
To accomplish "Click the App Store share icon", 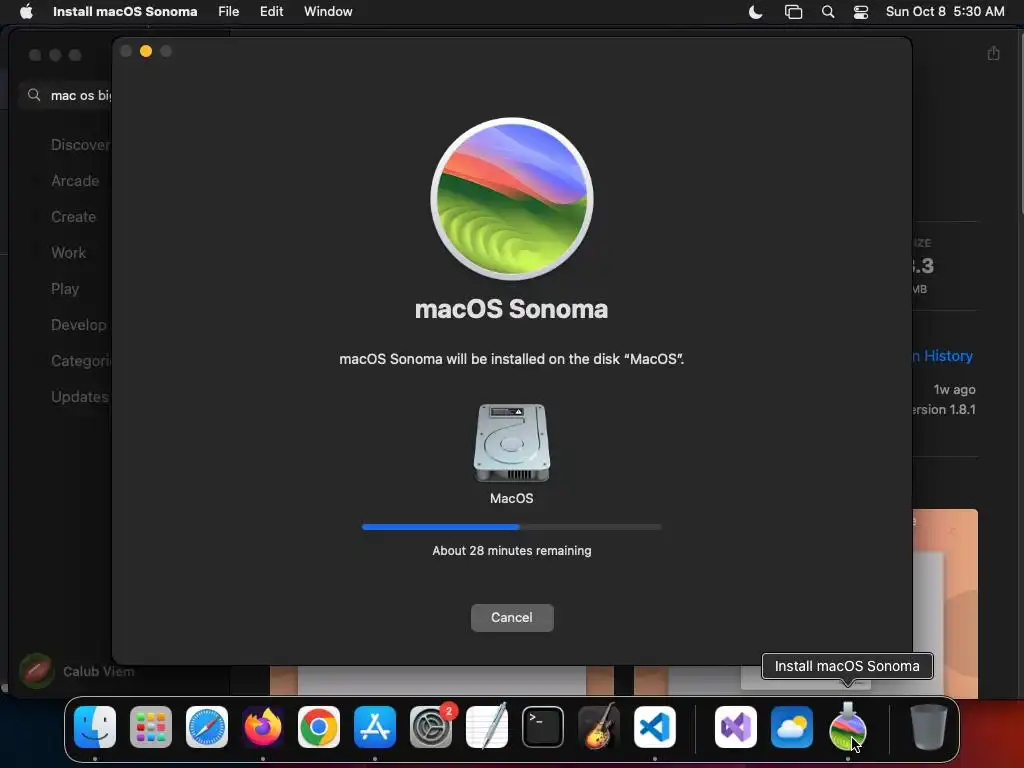I will [993, 53].
